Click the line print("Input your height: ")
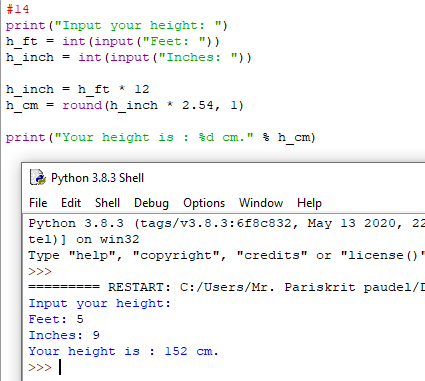This screenshot has width=425, height=381. point(117,25)
